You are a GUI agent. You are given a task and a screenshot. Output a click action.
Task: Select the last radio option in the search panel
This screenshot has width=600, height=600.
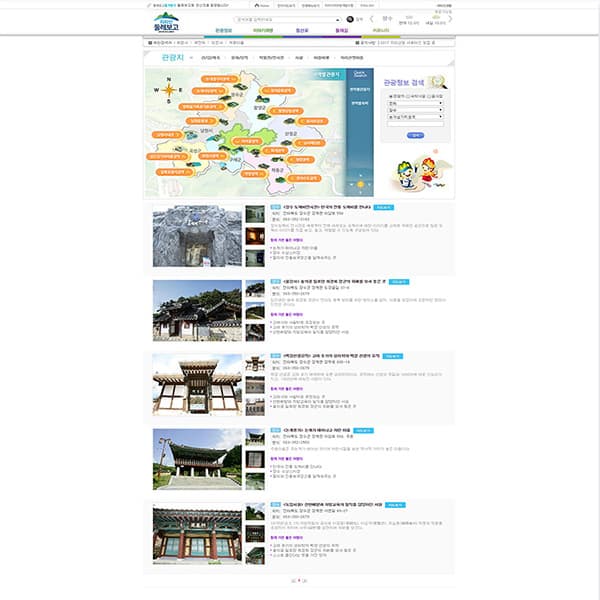coord(429,96)
